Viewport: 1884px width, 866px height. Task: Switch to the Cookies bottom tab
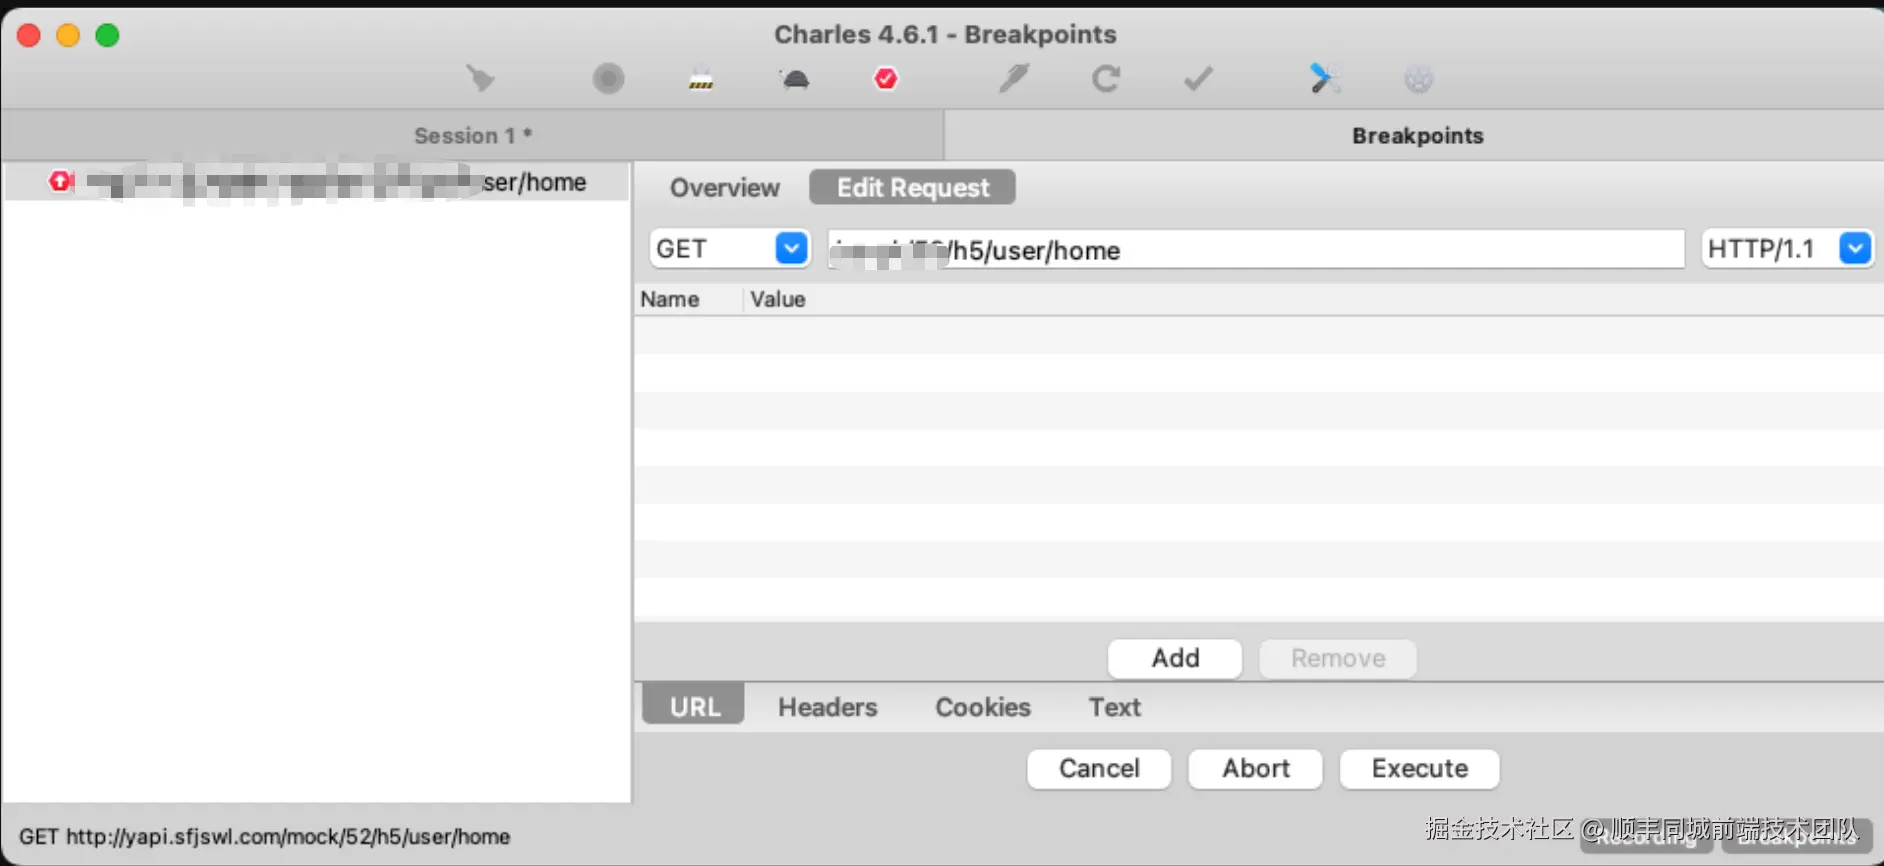point(983,707)
